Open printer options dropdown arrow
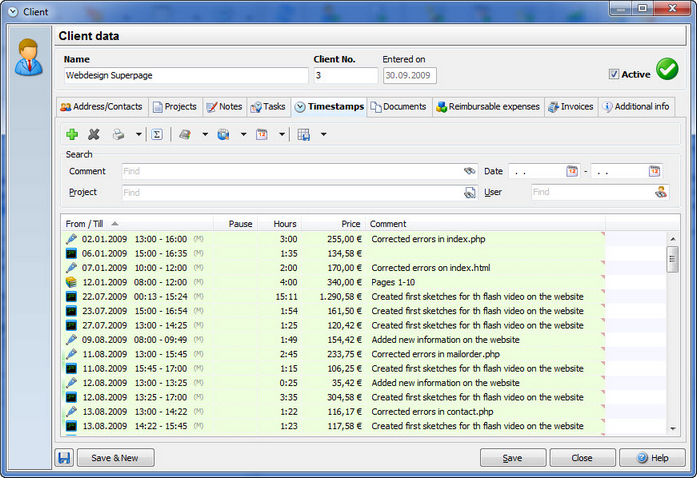 pyautogui.click(x=139, y=134)
